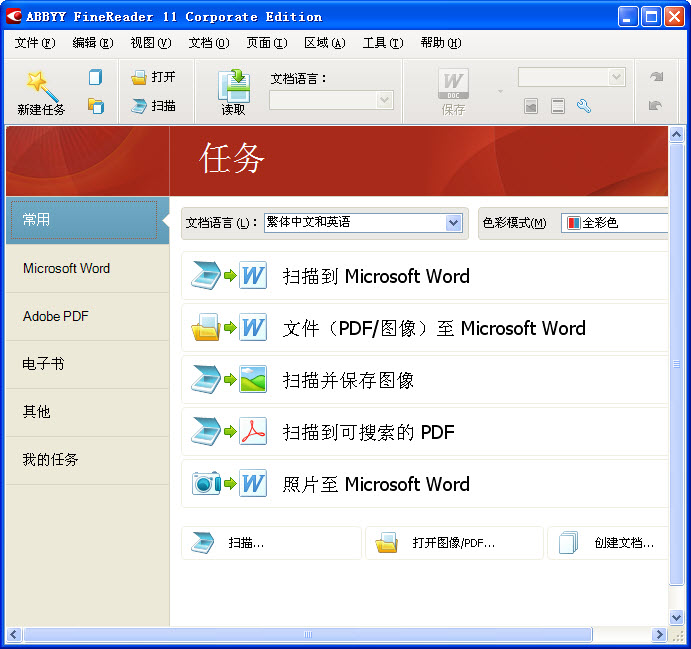Start the 照片至 Microsoft Word task
Image resolution: width=691 pixels, height=649 pixels.
425,484
